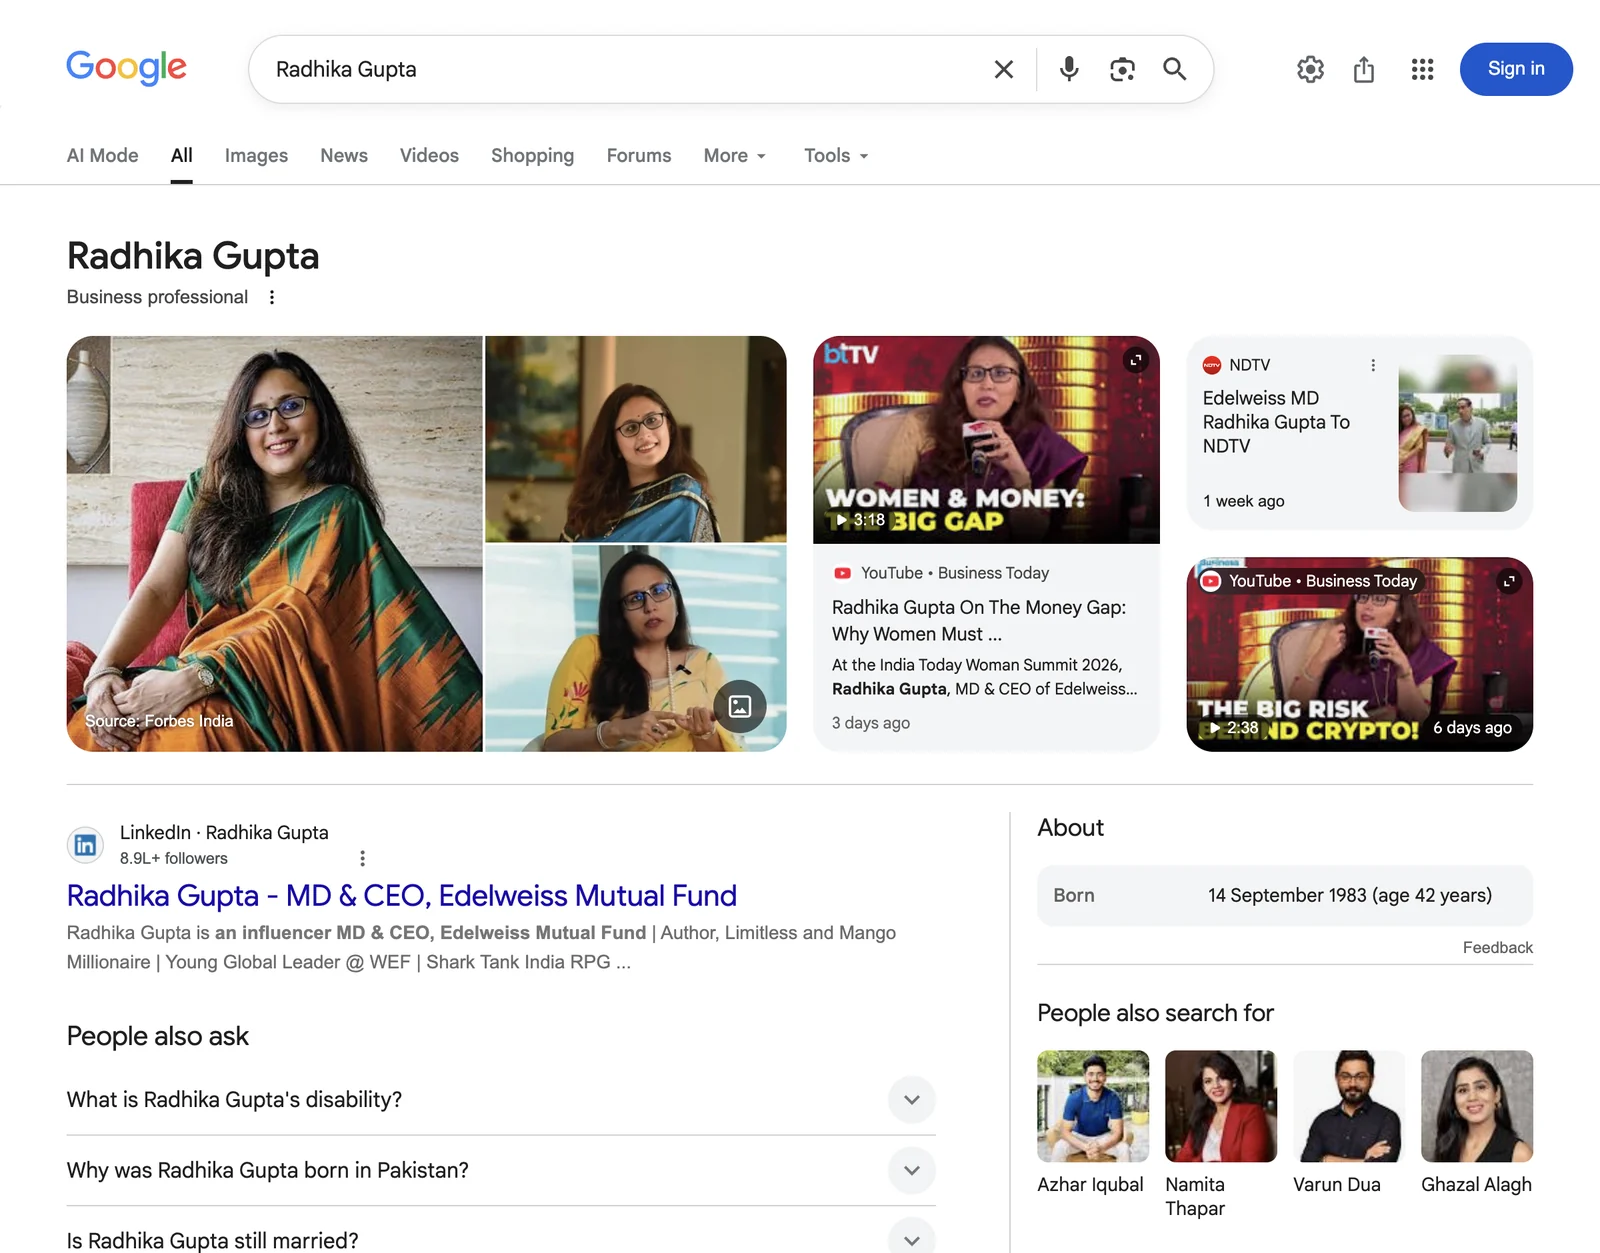Click the NDTV article thumbnail image
1600x1253 pixels.
tap(1457, 433)
